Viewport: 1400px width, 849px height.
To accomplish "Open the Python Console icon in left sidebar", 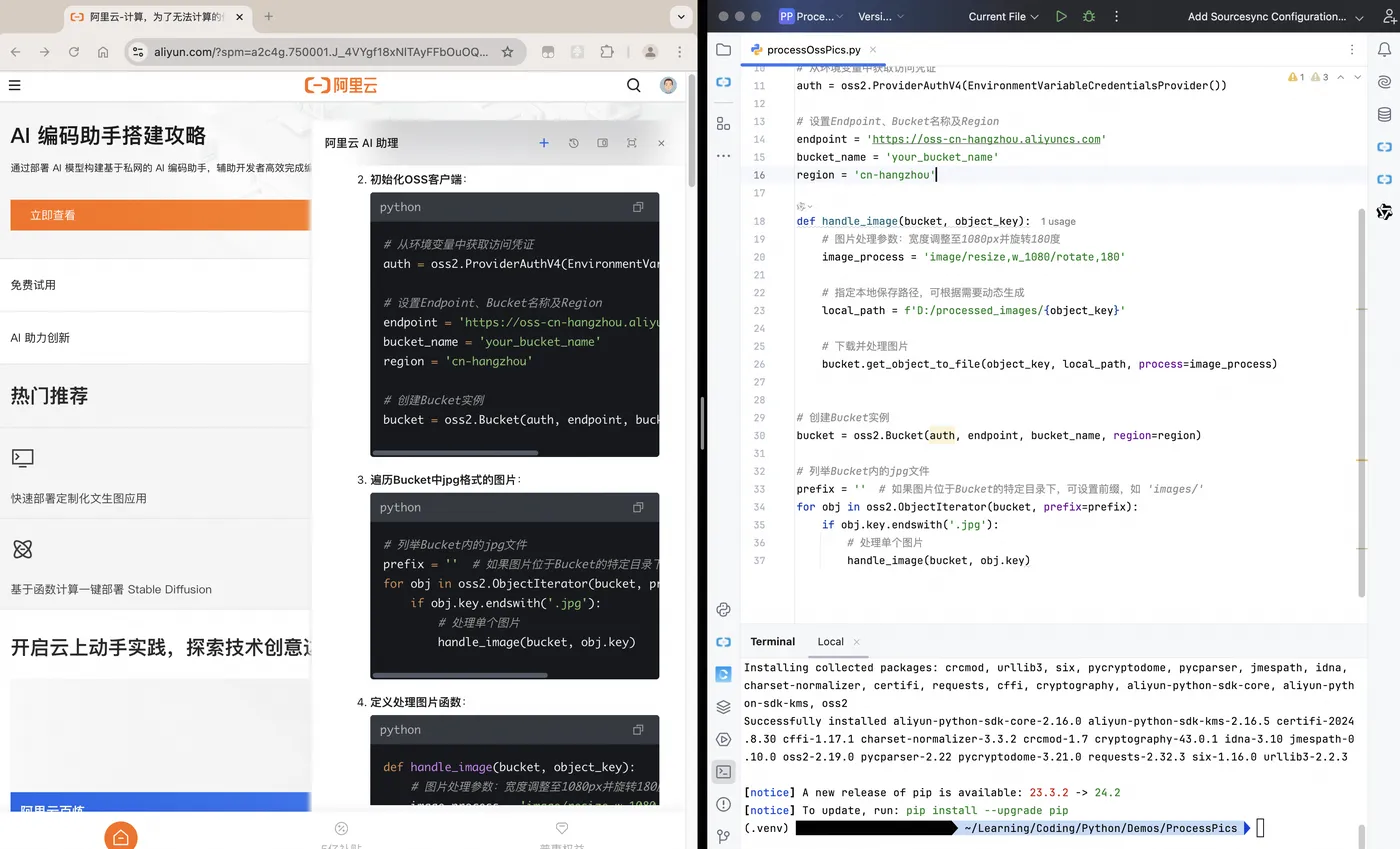I will [x=723, y=609].
